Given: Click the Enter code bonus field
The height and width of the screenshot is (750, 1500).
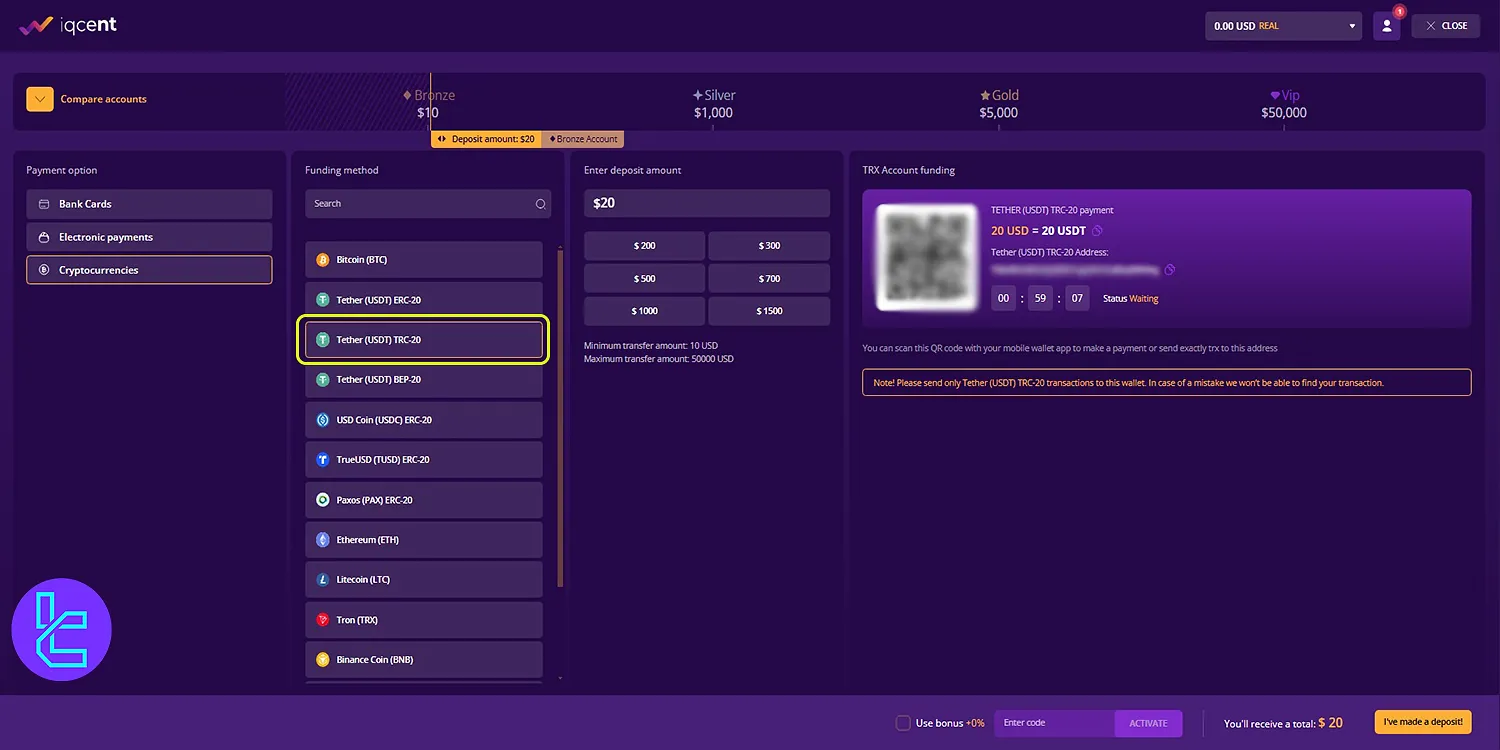Looking at the screenshot, I should (x=1054, y=723).
